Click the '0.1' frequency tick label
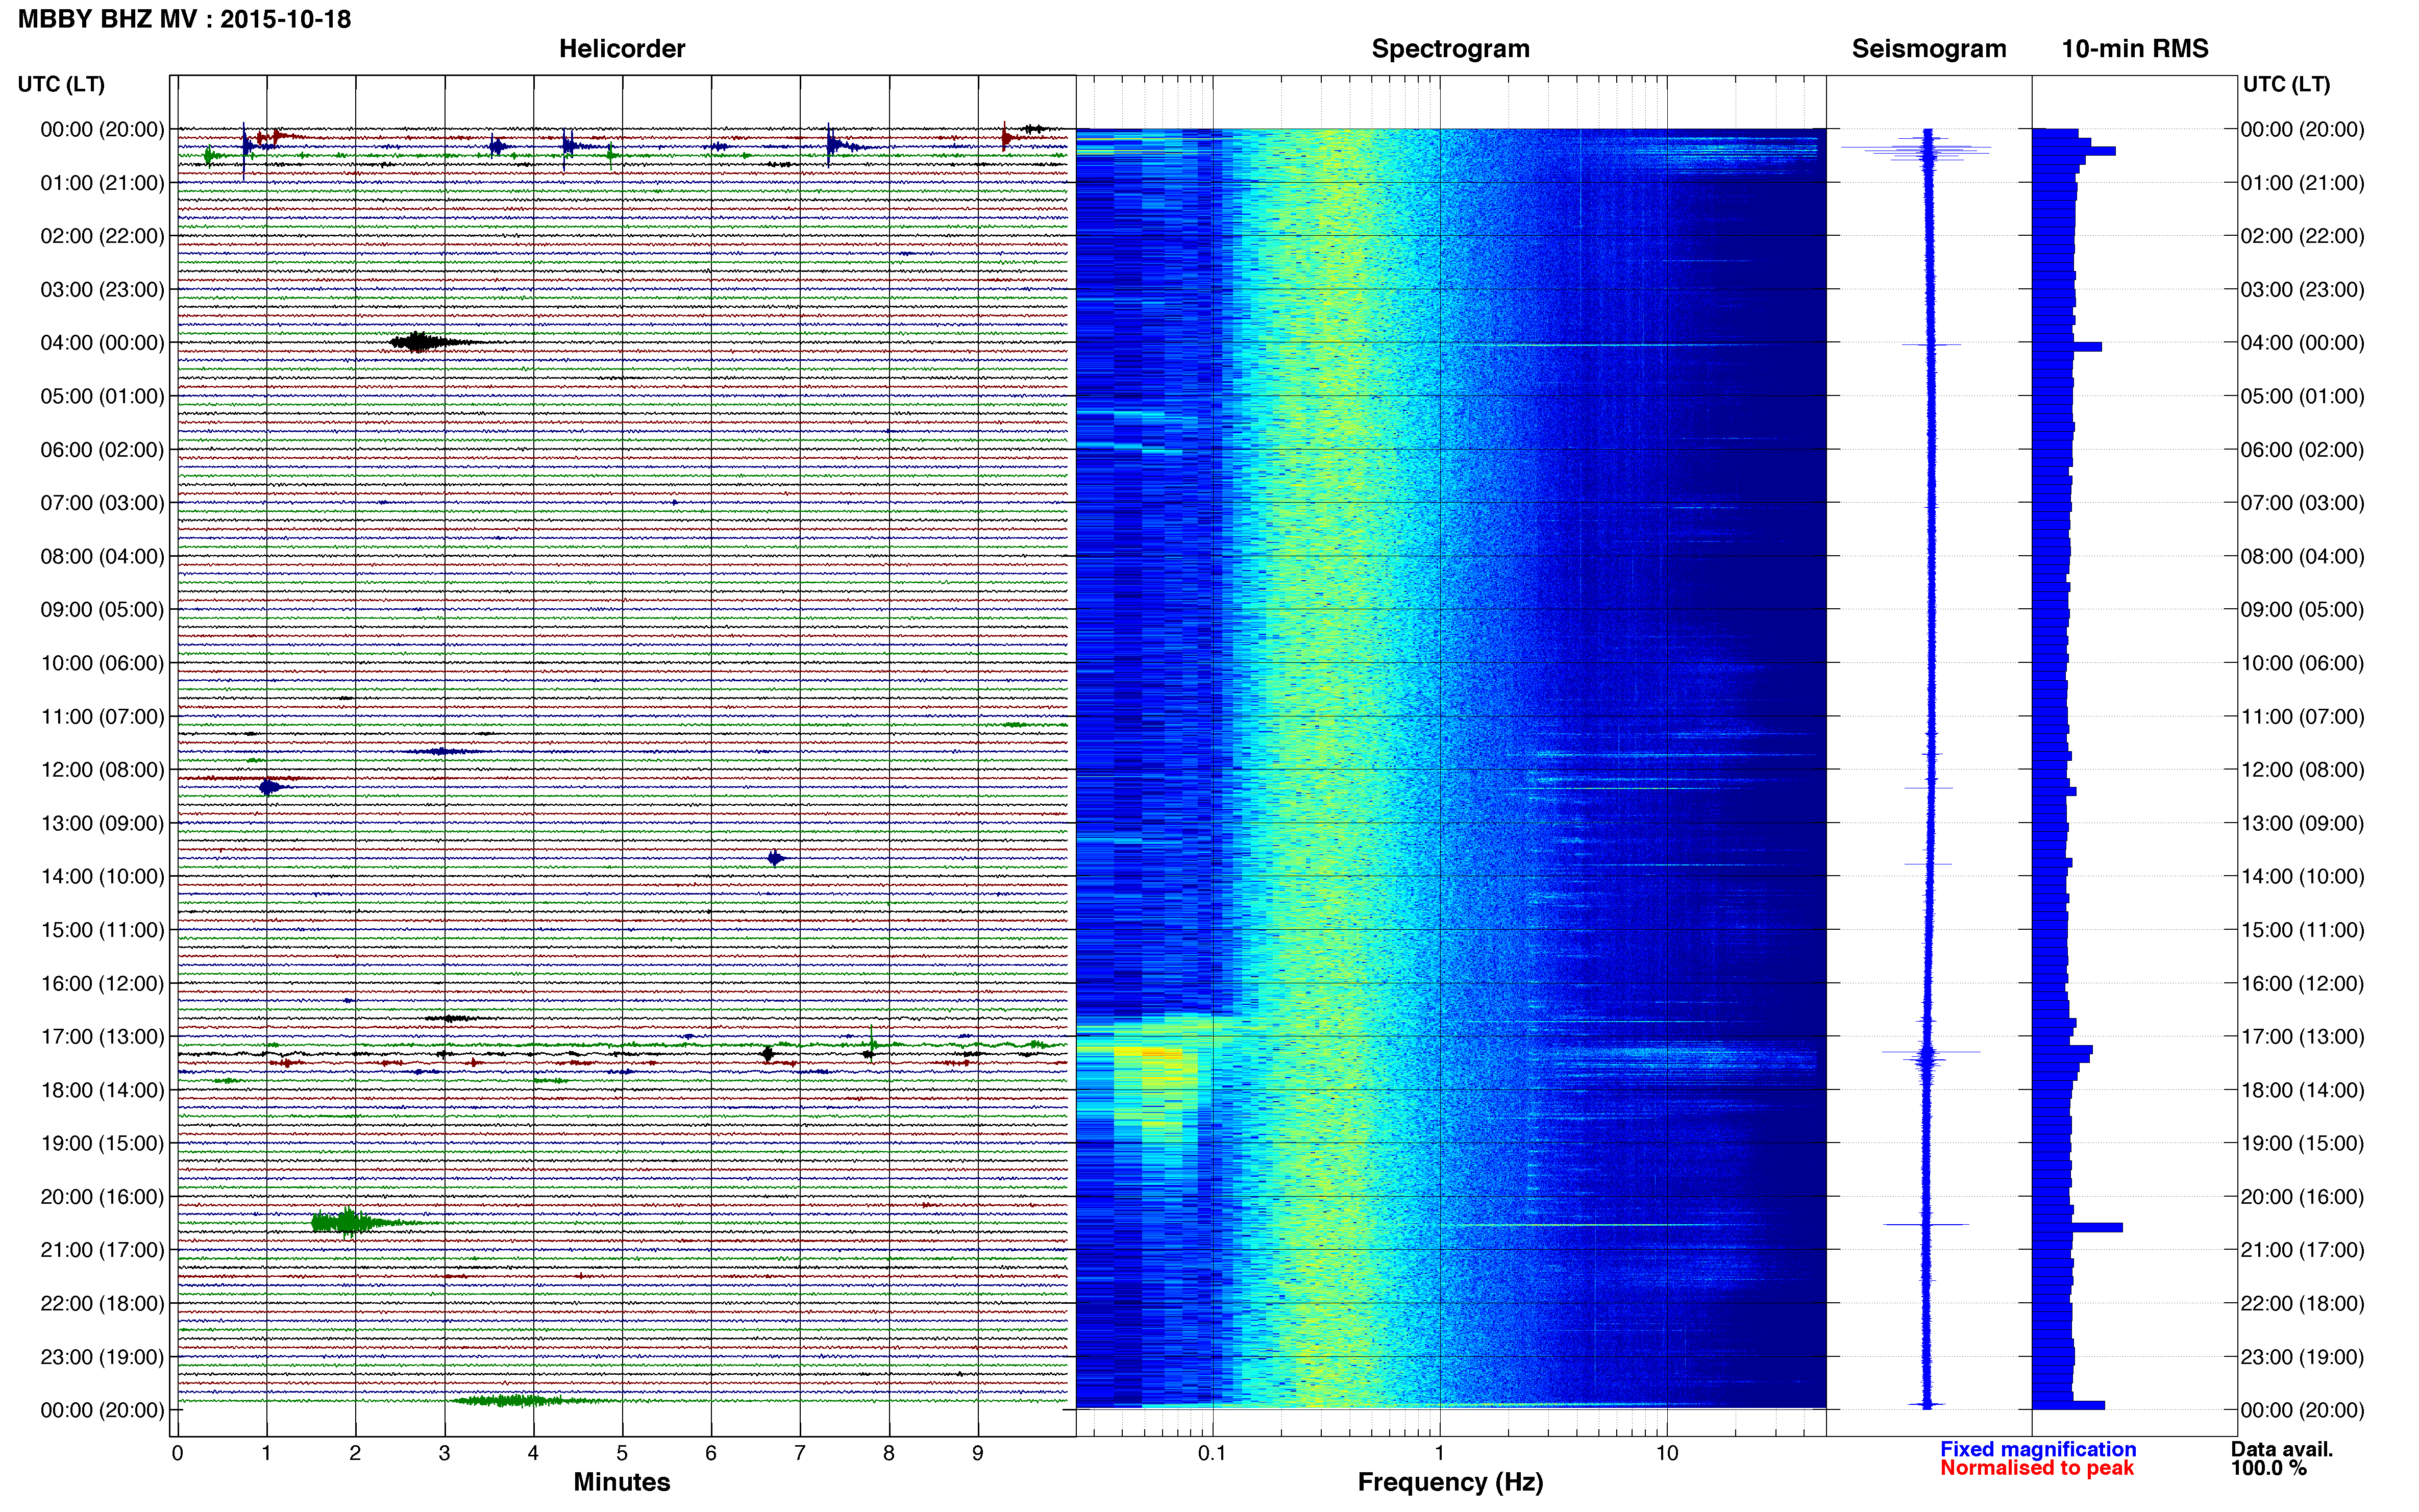 1212,1453
